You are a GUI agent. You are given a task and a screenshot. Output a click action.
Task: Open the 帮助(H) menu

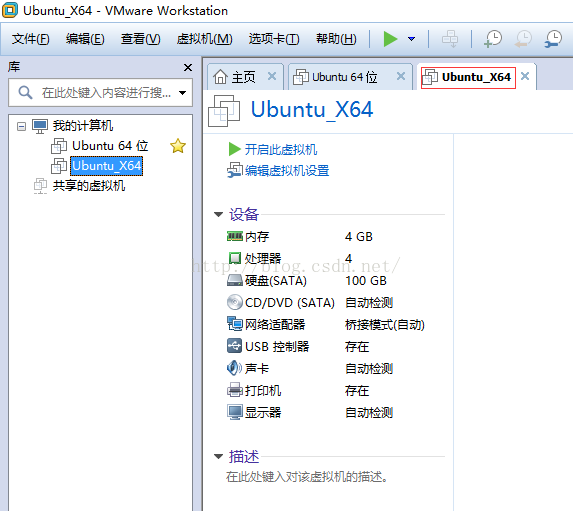tap(336, 39)
